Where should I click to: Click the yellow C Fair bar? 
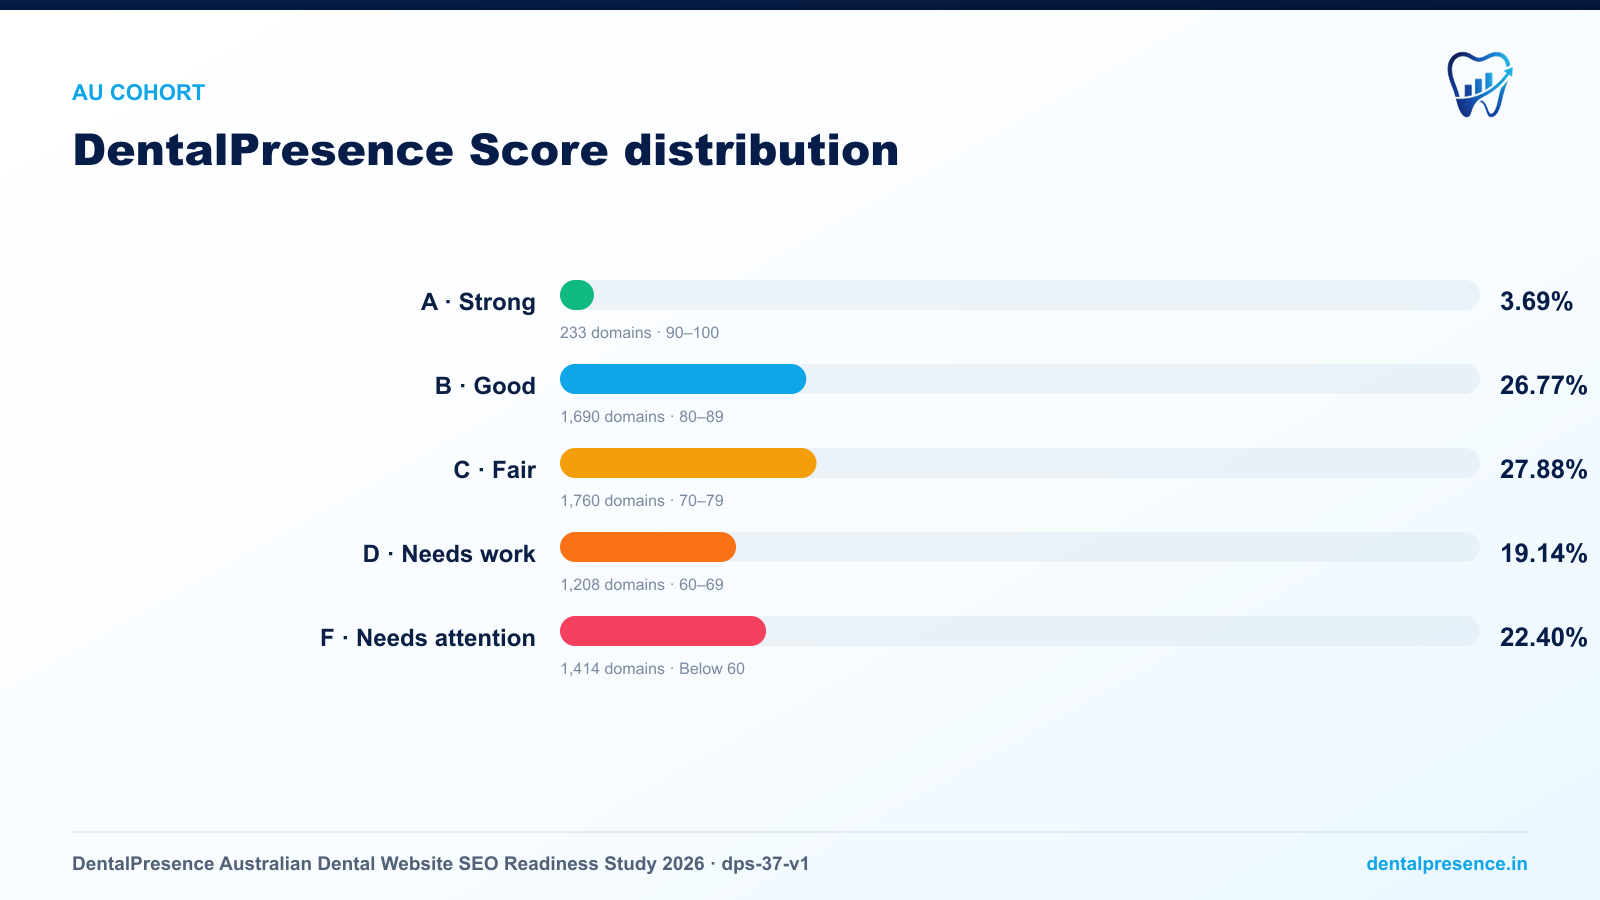pyautogui.click(x=688, y=463)
